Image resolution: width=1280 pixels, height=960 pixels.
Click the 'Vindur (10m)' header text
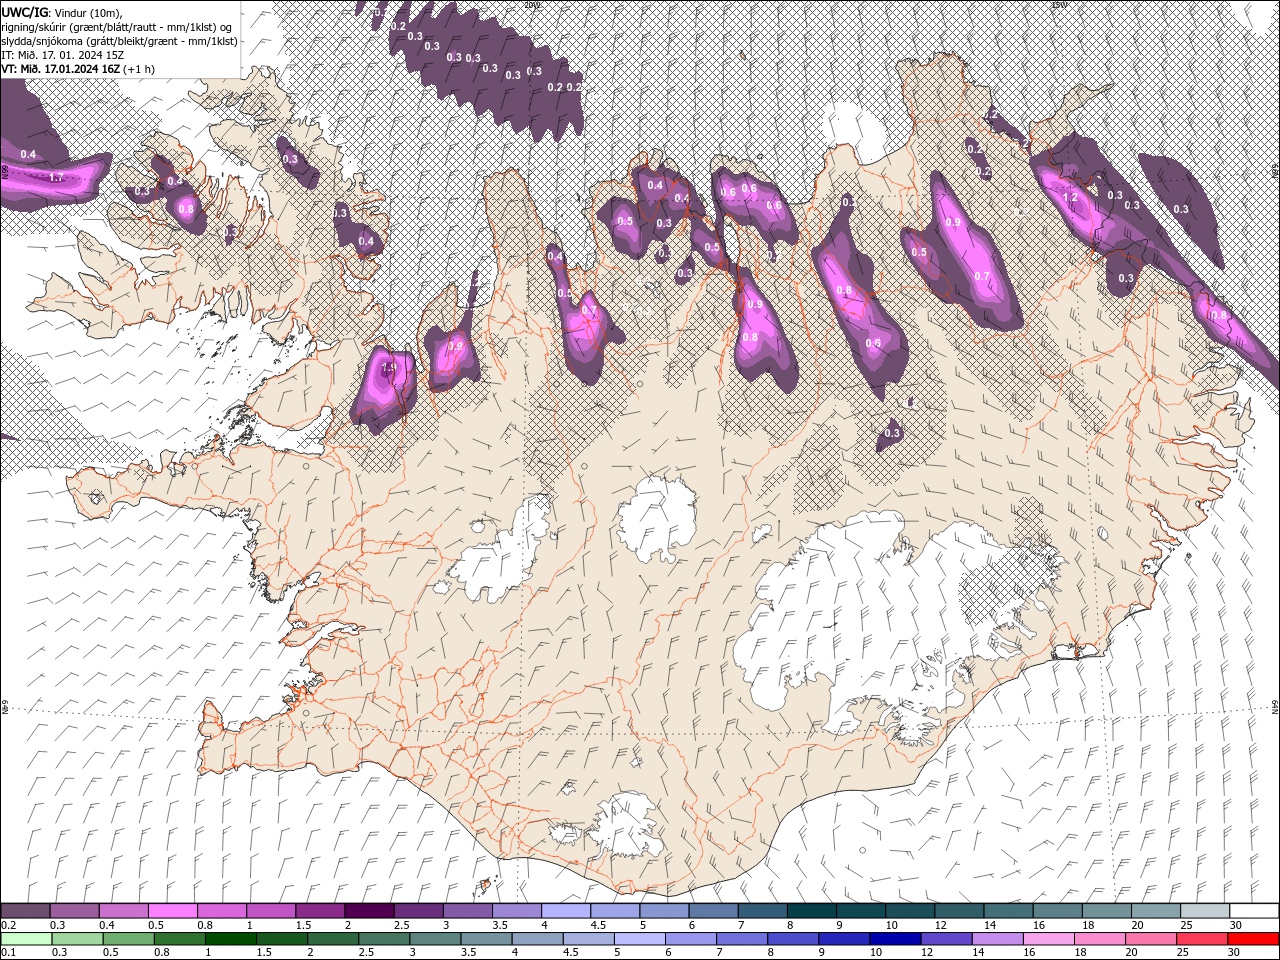pos(89,12)
